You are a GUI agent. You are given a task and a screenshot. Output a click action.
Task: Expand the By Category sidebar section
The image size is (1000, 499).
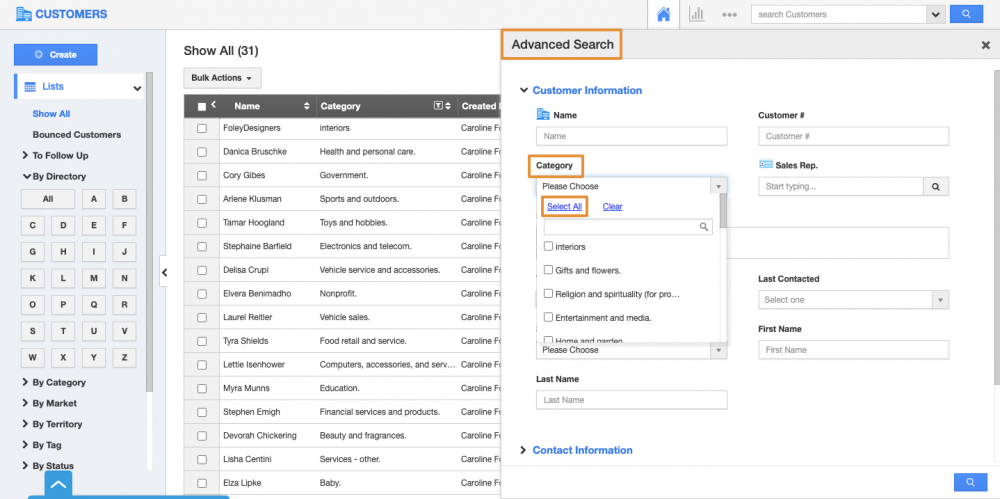[x=58, y=382]
